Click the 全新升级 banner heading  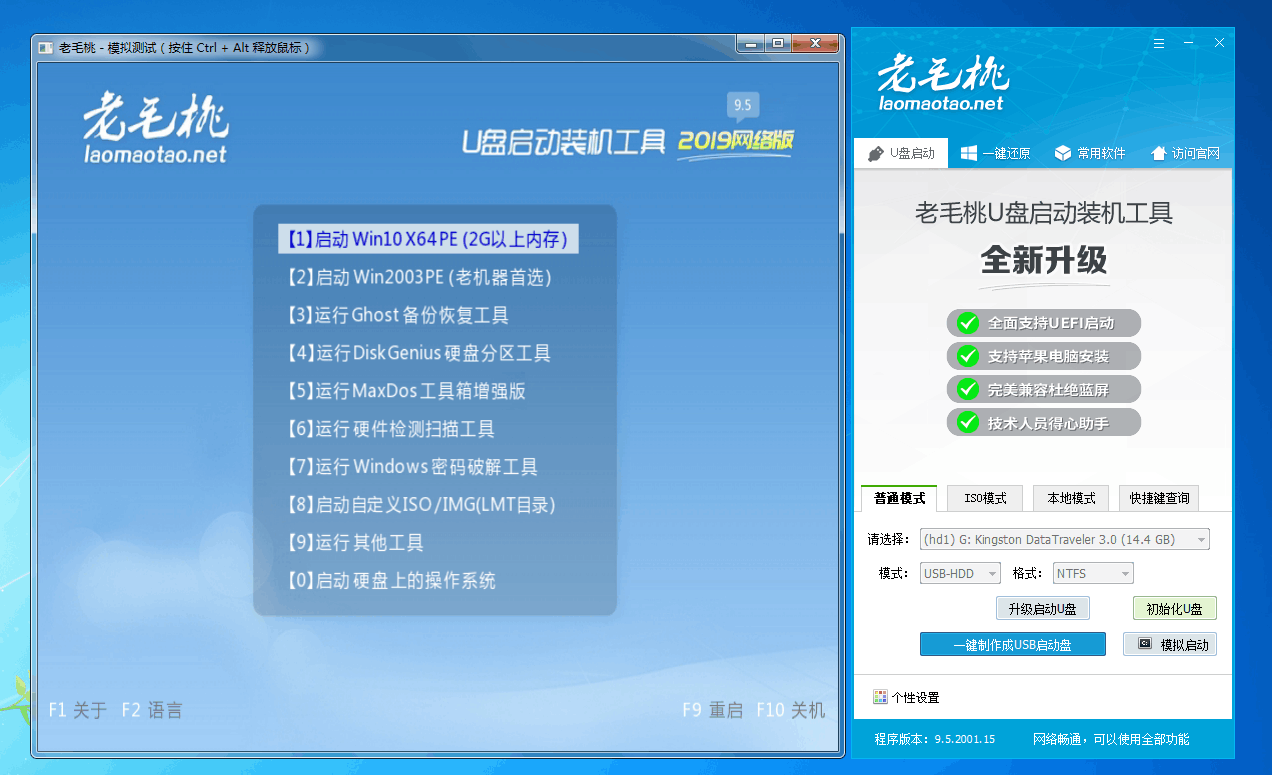[x=1044, y=260]
